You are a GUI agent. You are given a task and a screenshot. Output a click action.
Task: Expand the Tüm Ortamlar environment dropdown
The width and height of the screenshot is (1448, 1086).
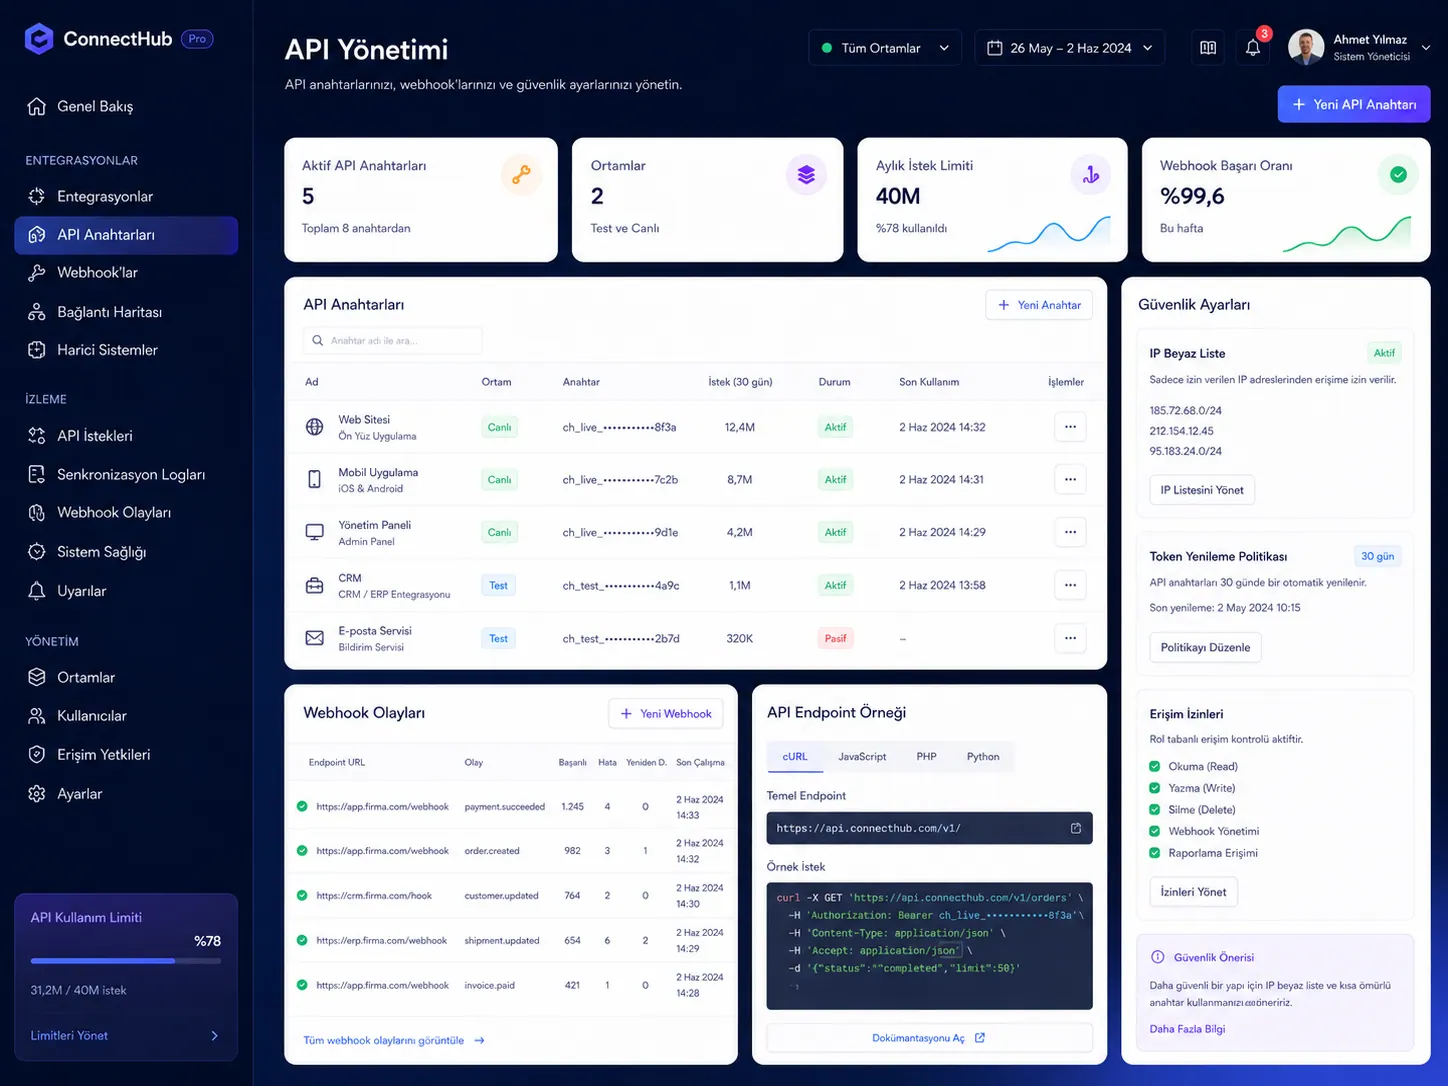(x=885, y=48)
